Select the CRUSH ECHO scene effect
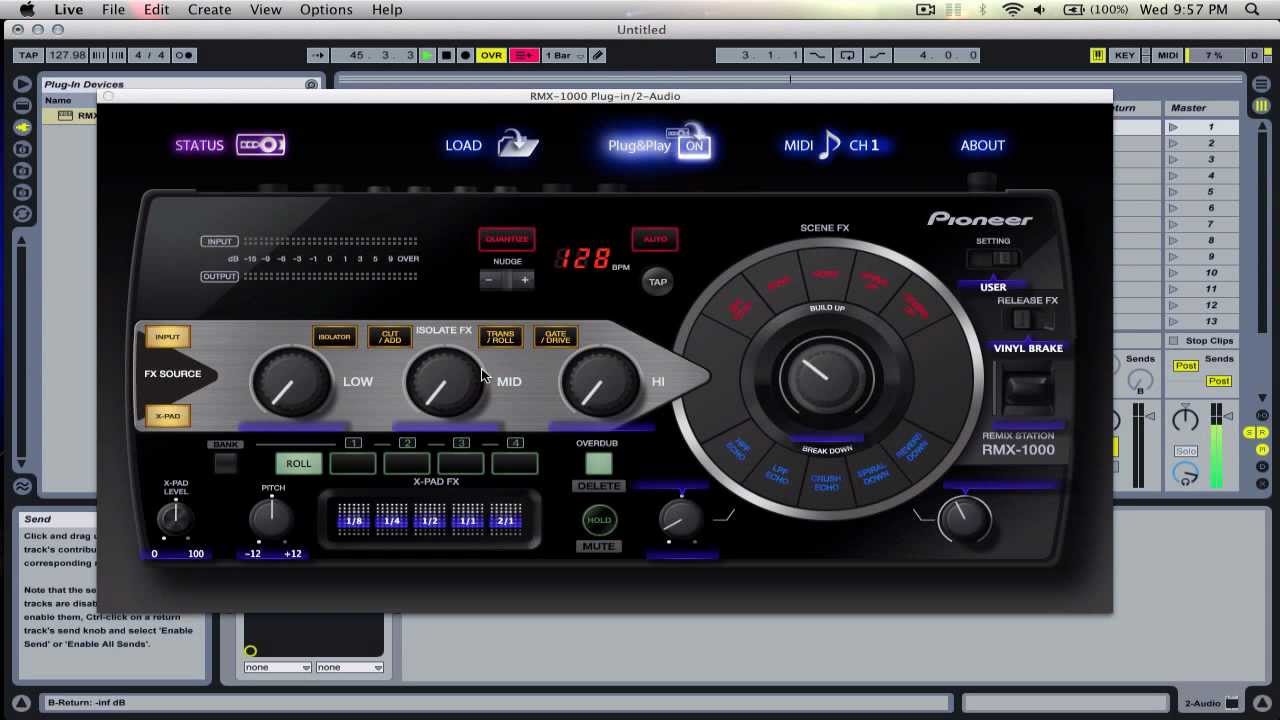 coord(825,481)
